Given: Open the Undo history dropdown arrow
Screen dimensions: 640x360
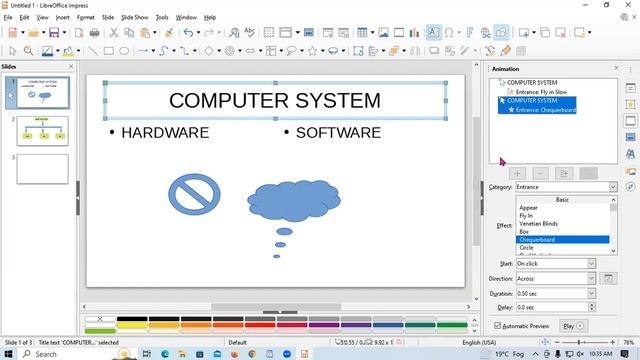Looking at the screenshot, I should 198,33.
